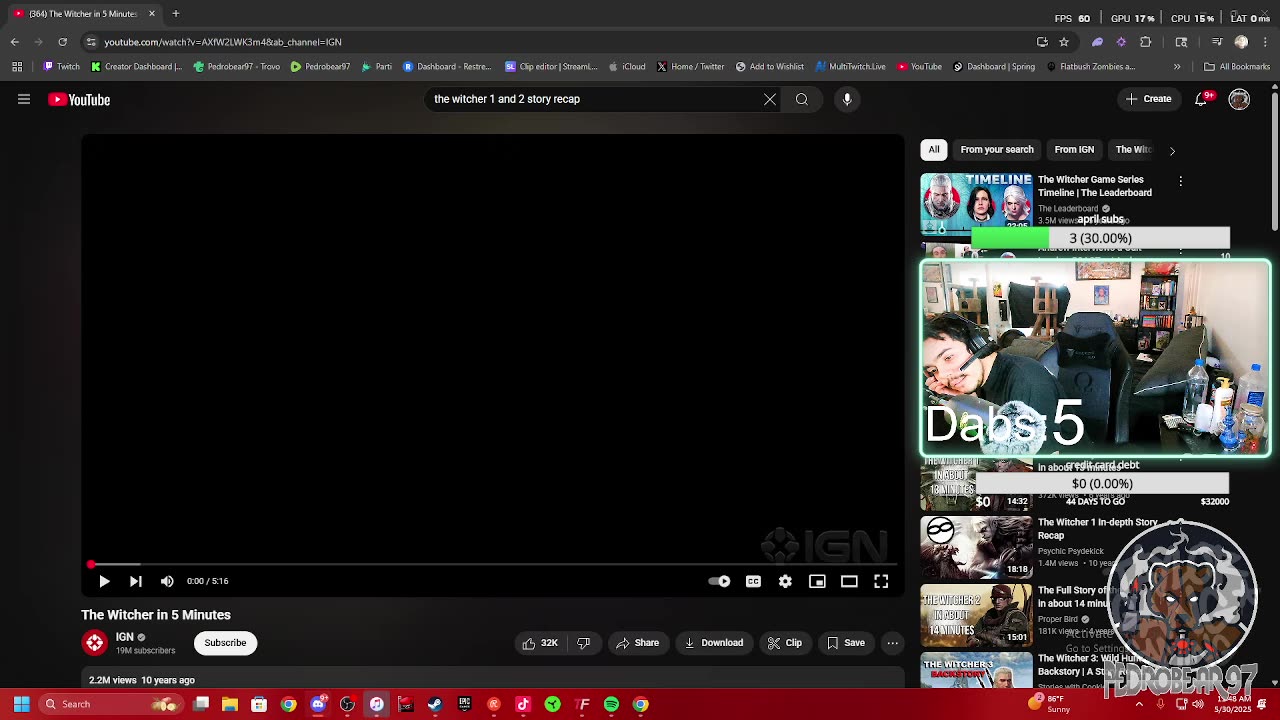Open the YouTube guide hamburger menu
1280x720 pixels.
[x=24, y=99]
